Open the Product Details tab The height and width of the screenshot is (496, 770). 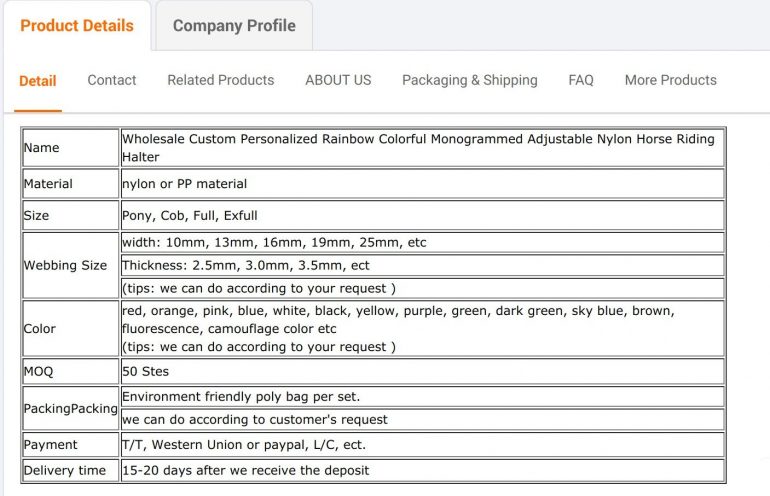point(77,26)
